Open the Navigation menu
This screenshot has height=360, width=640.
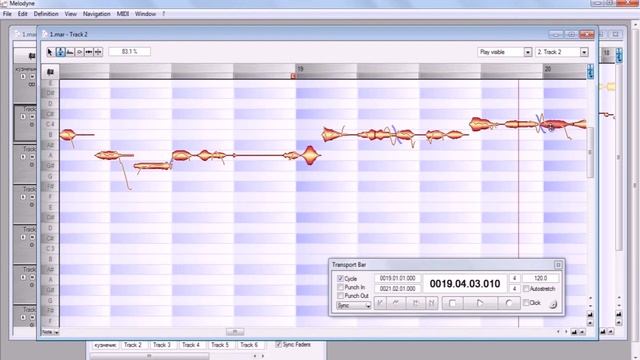pyautogui.click(x=96, y=14)
